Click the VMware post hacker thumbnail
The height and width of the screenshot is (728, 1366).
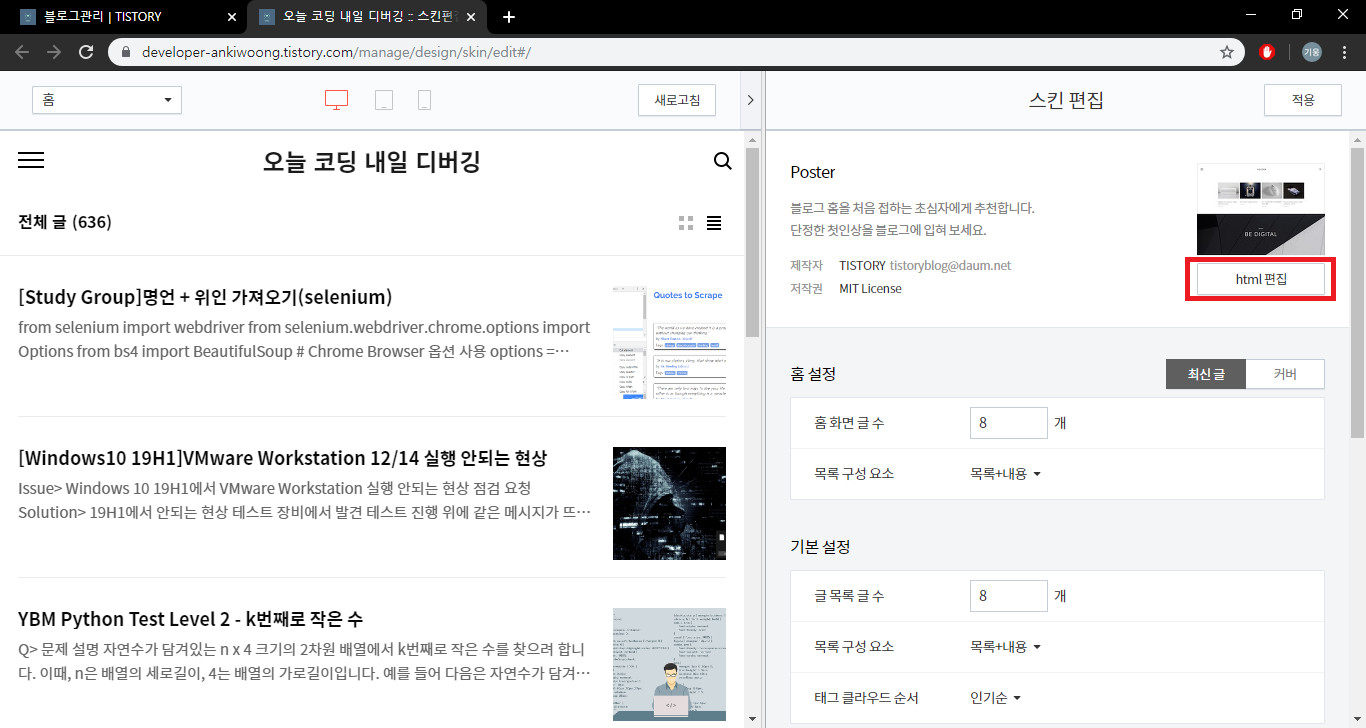[x=669, y=503]
